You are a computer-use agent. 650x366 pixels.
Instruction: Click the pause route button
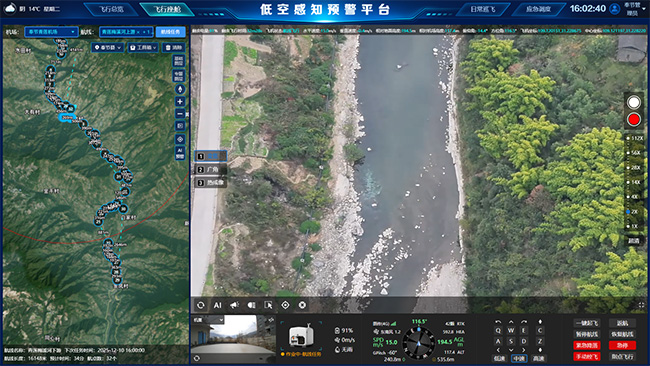pyautogui.click(x=587, y=334)
